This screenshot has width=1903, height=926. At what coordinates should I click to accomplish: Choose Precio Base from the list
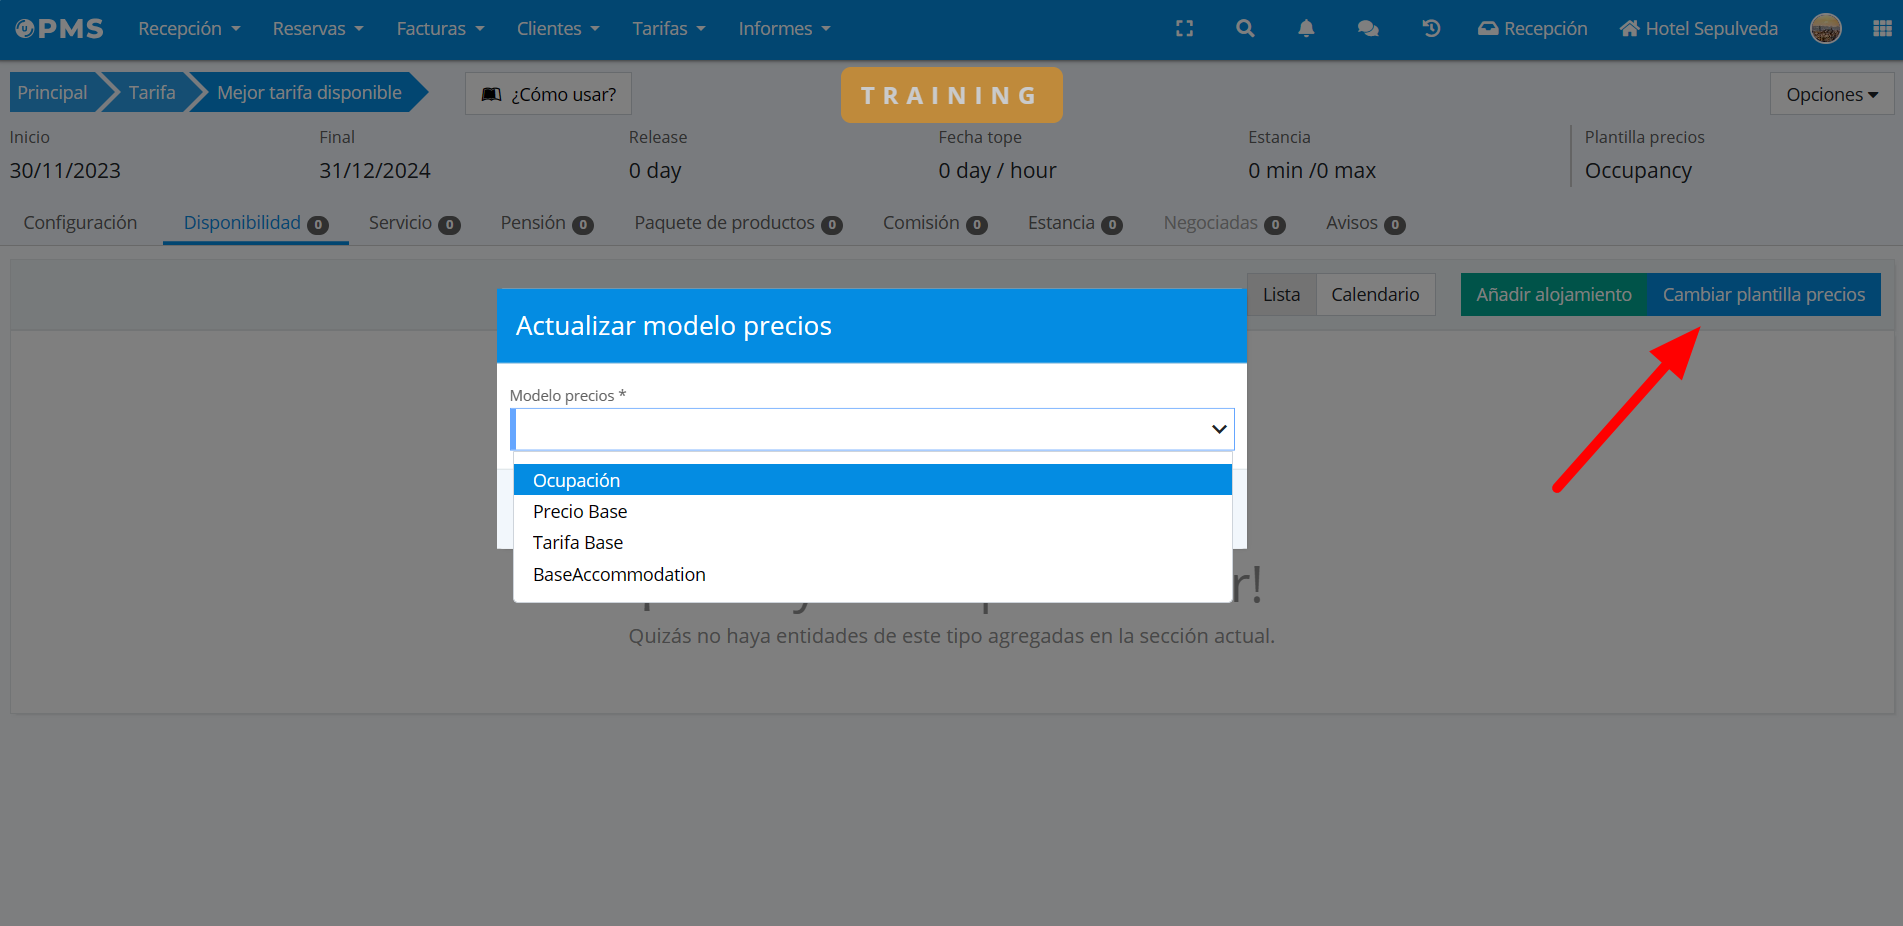(x=580, y=512)
